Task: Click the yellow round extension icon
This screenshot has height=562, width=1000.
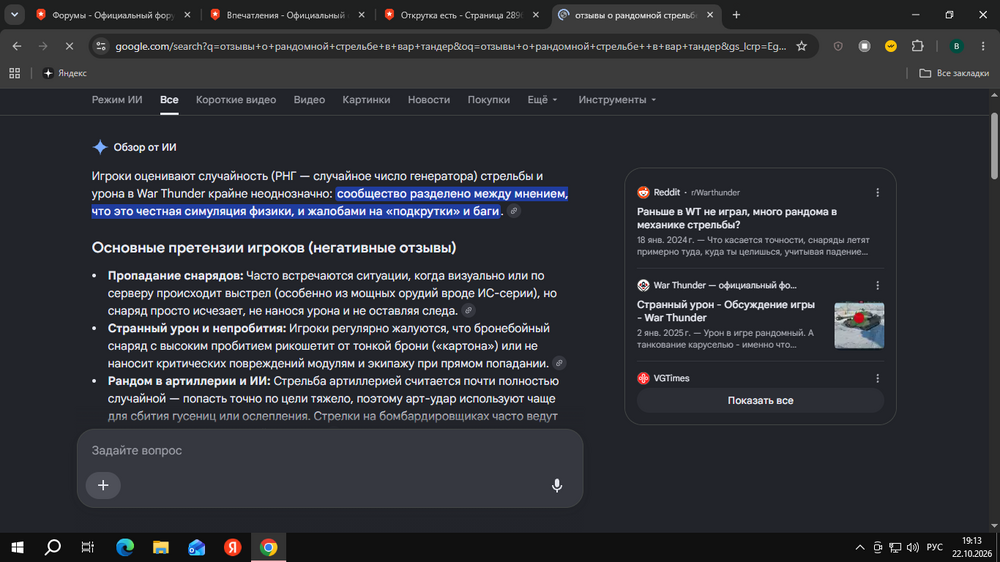Action: click(x=890, y=46)
